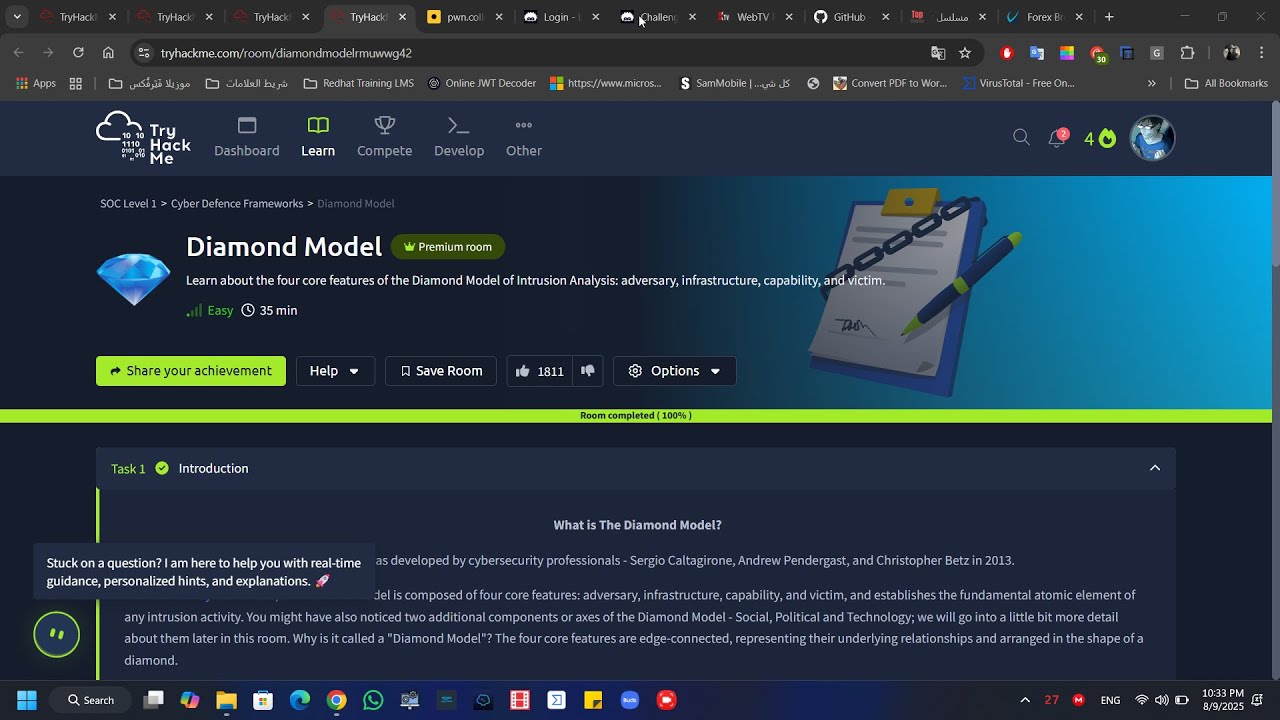Image resolution: width=1280 pixels, height=720 pixels.
Task: Open All Bookmarks folder
Action: [1226, 83]
